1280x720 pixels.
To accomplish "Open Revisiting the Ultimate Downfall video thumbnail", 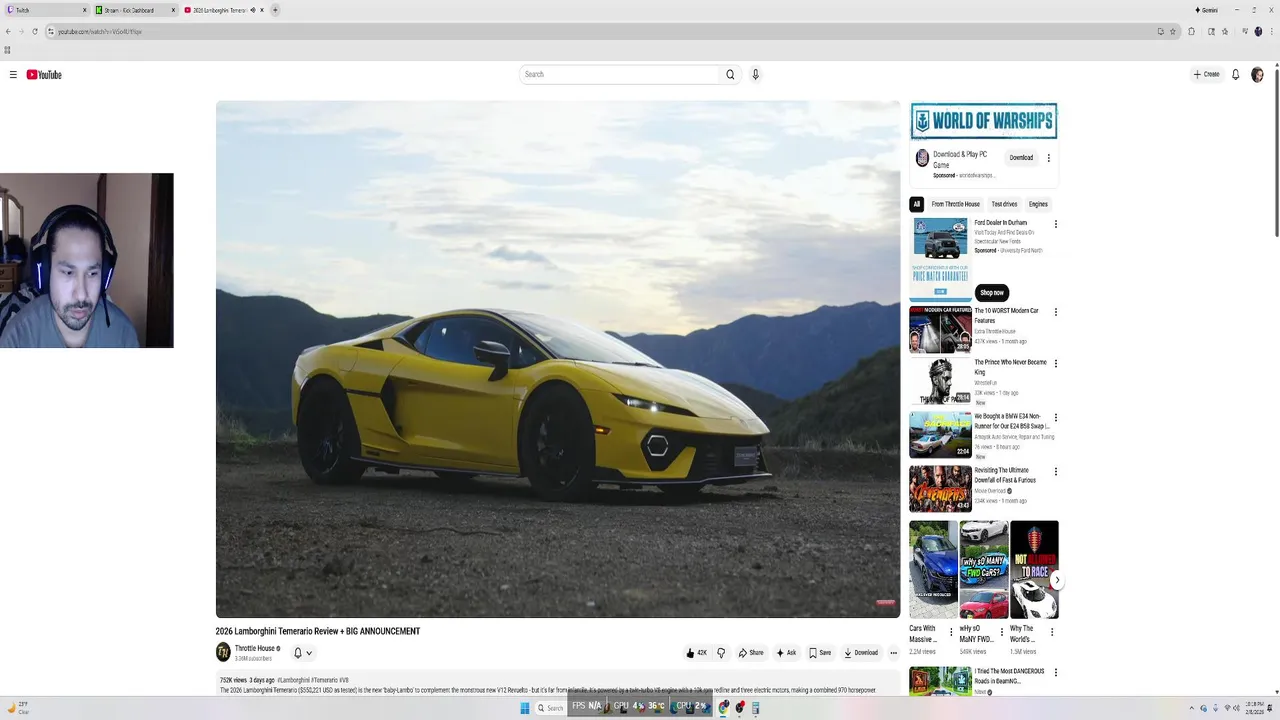I will [x=940, y=489].
